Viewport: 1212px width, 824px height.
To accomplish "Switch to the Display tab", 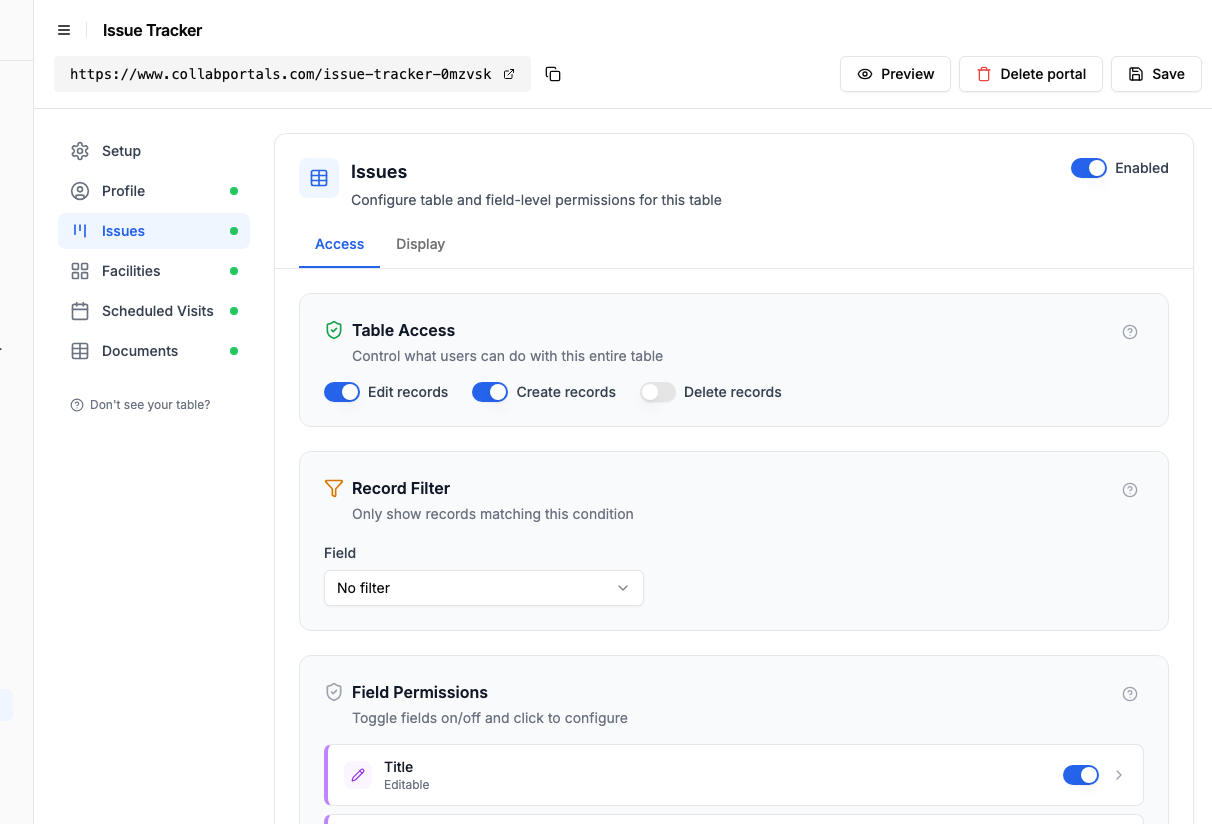I will coord(420,244).
